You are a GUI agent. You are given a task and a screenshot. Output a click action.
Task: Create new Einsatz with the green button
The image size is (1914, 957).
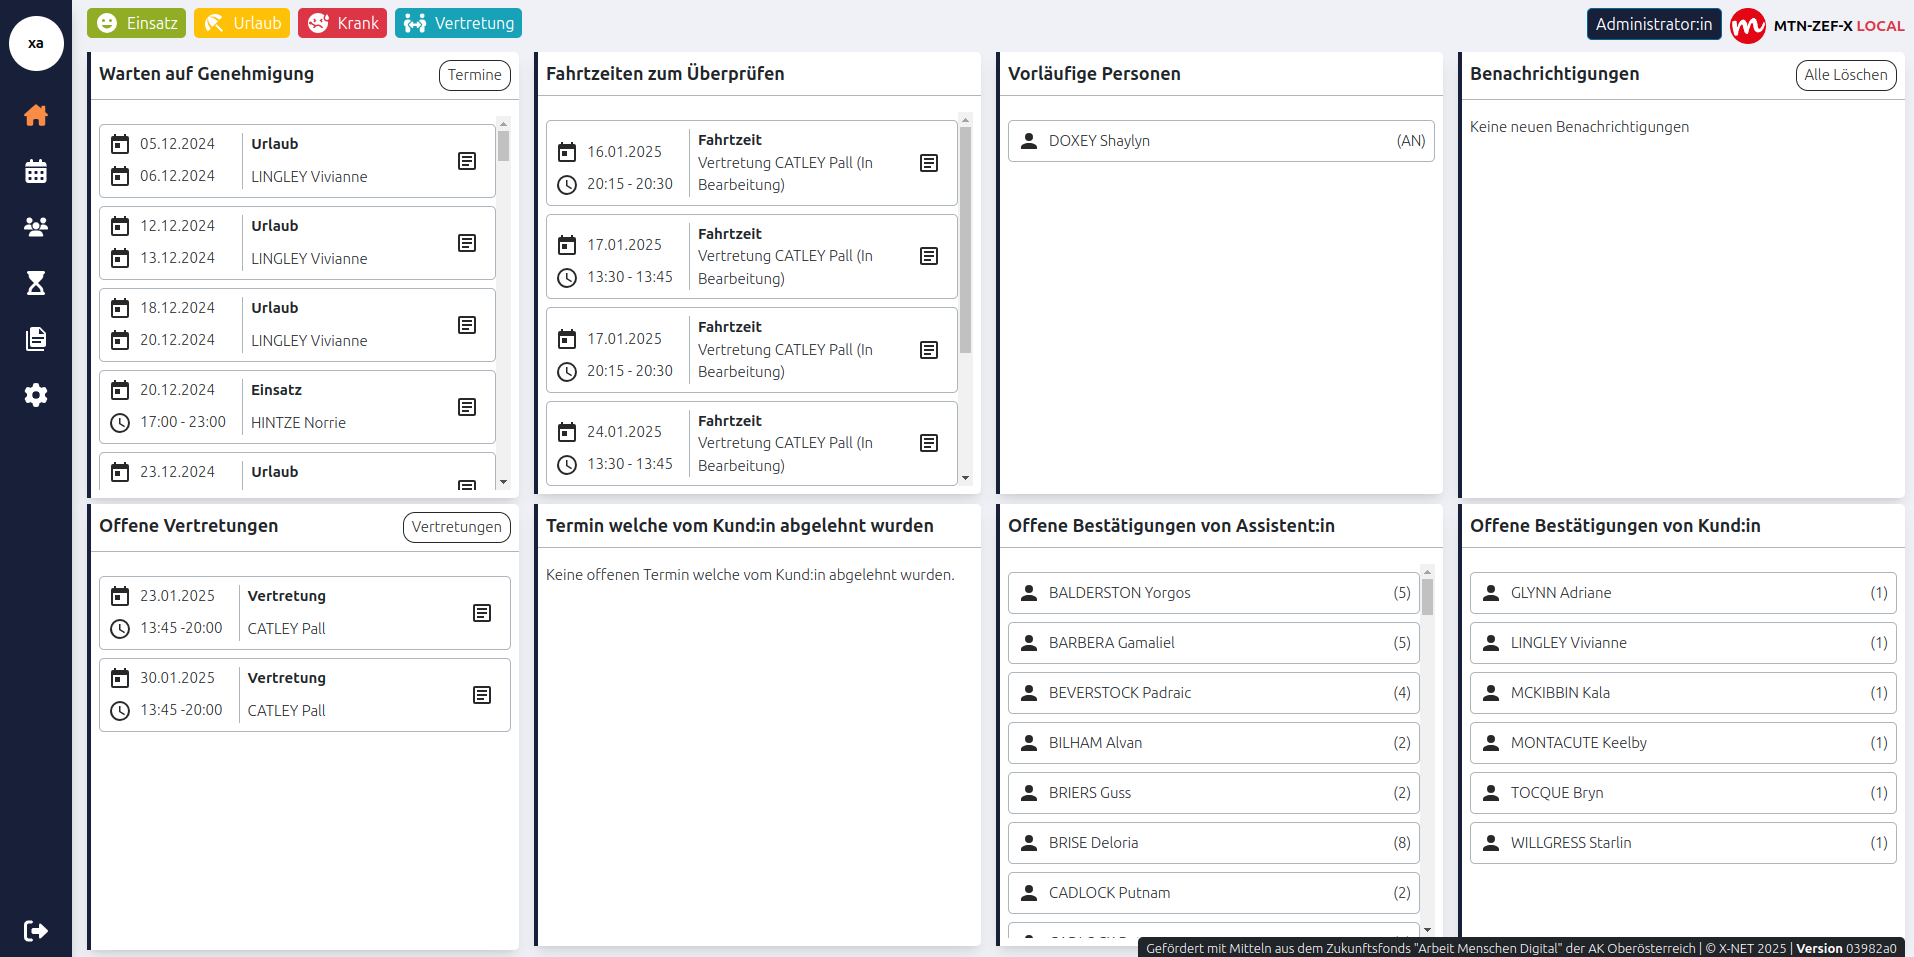(137, 23)
